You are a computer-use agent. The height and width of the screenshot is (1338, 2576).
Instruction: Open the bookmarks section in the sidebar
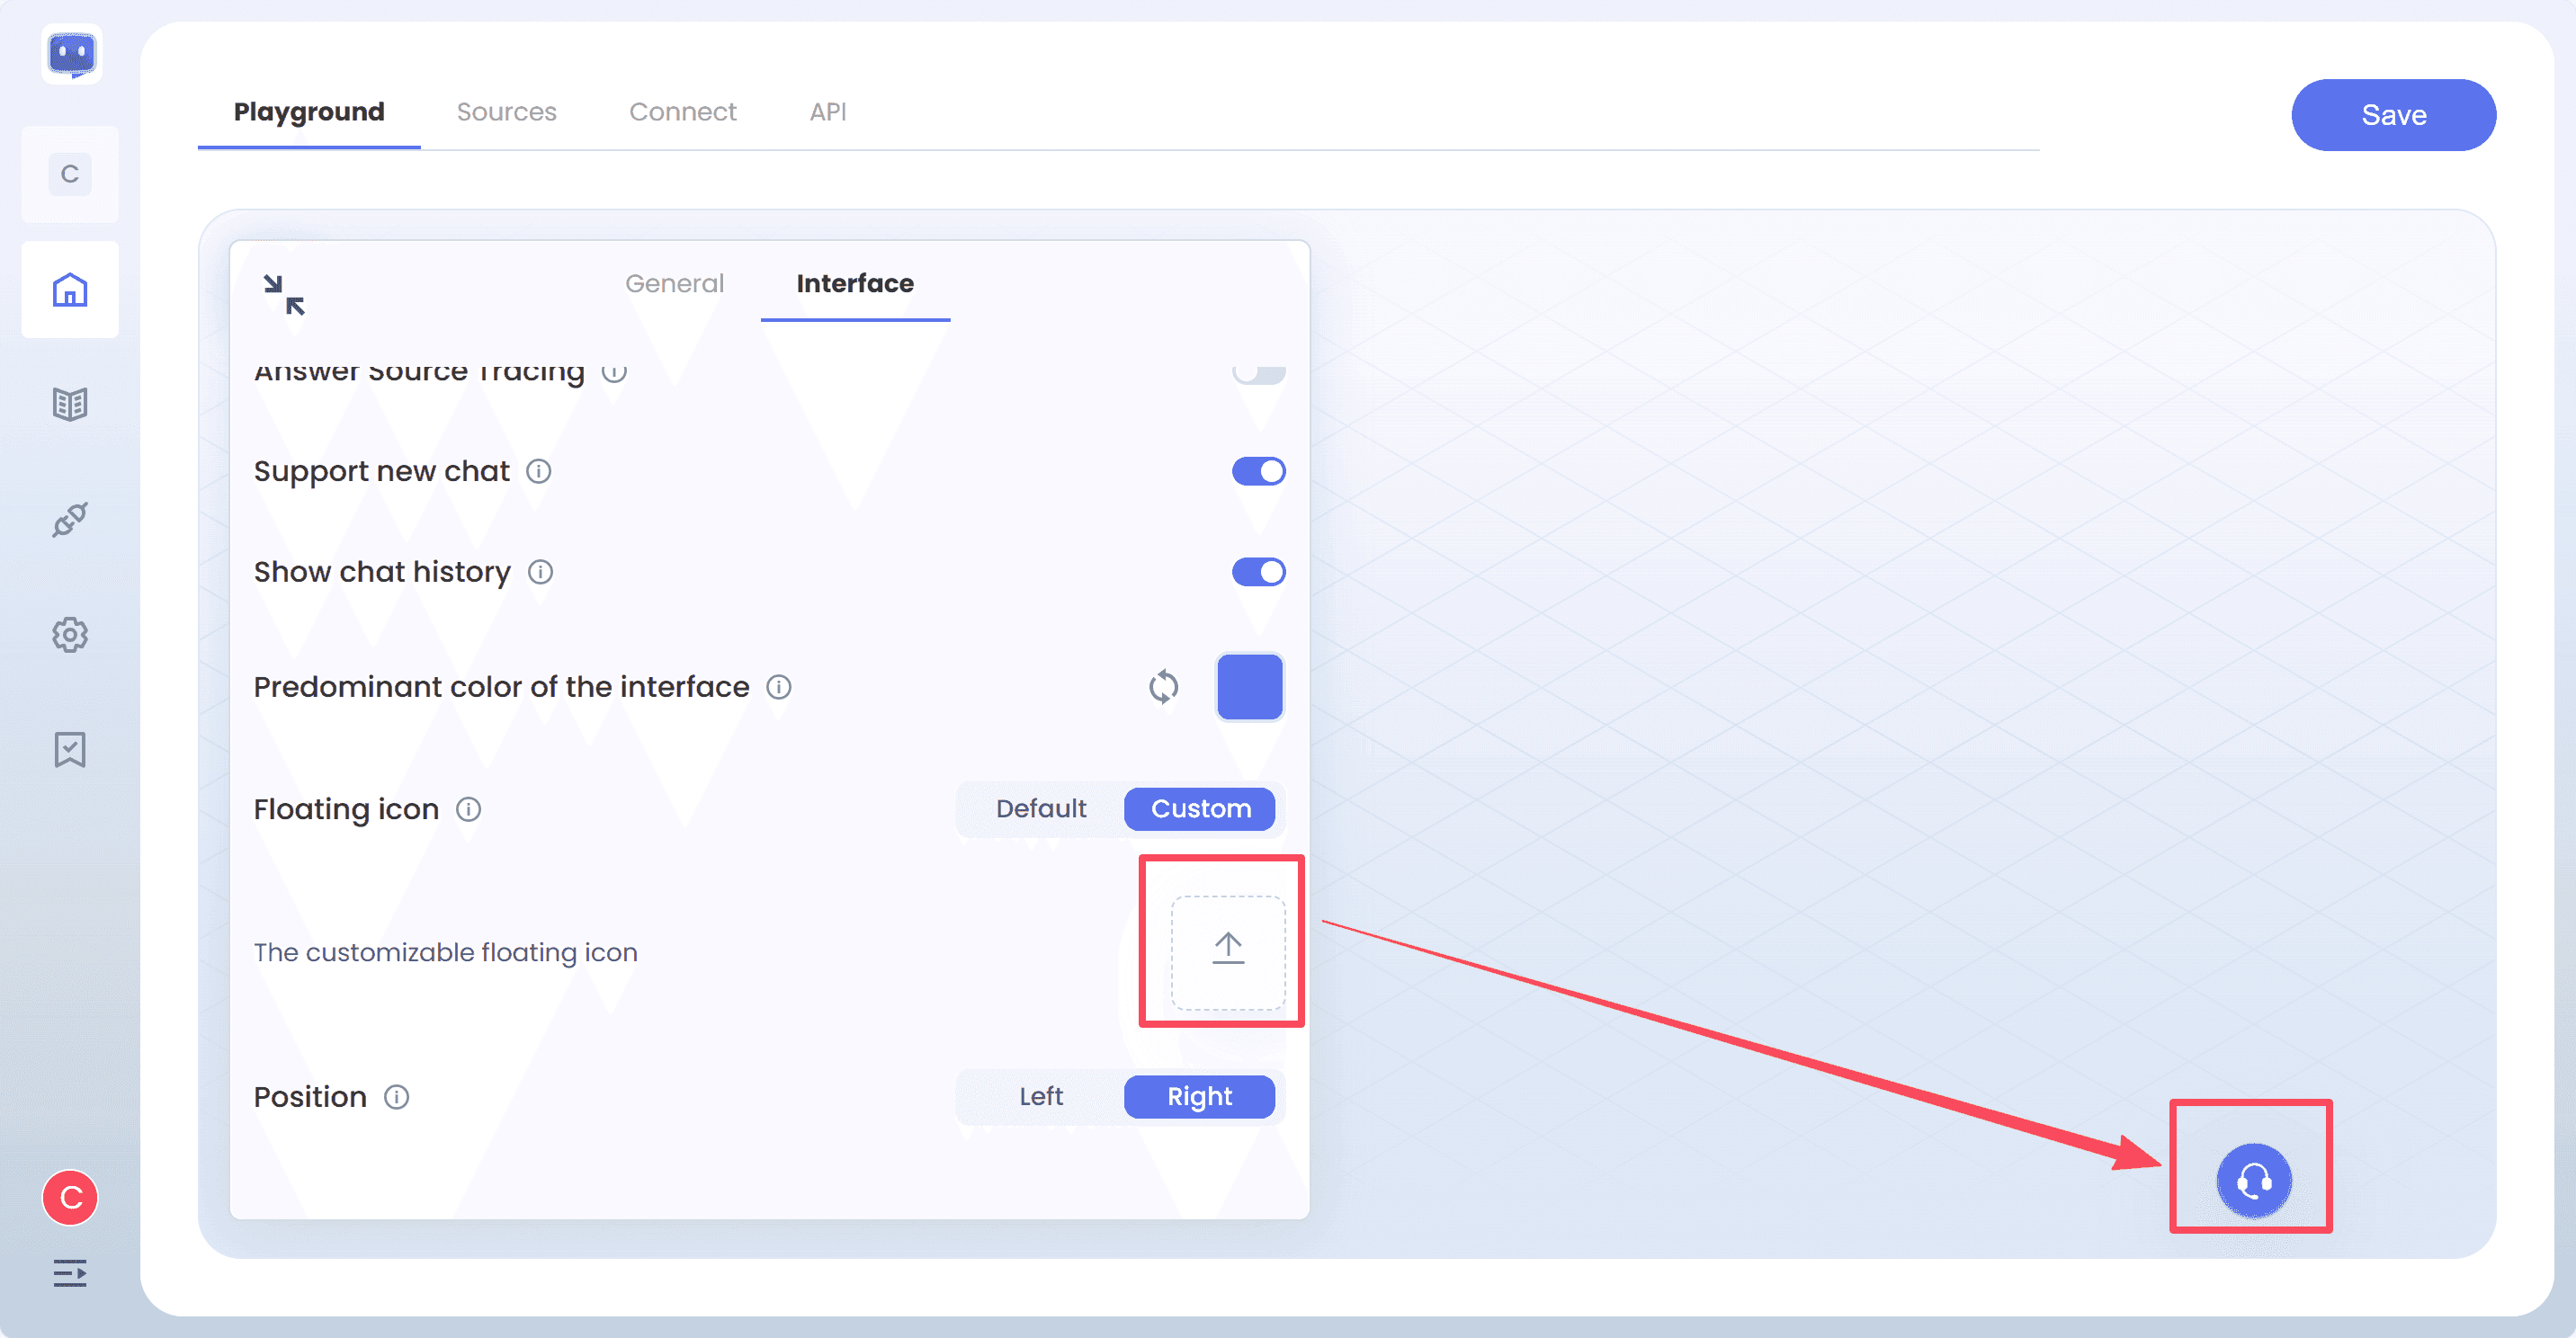(69, 750)
